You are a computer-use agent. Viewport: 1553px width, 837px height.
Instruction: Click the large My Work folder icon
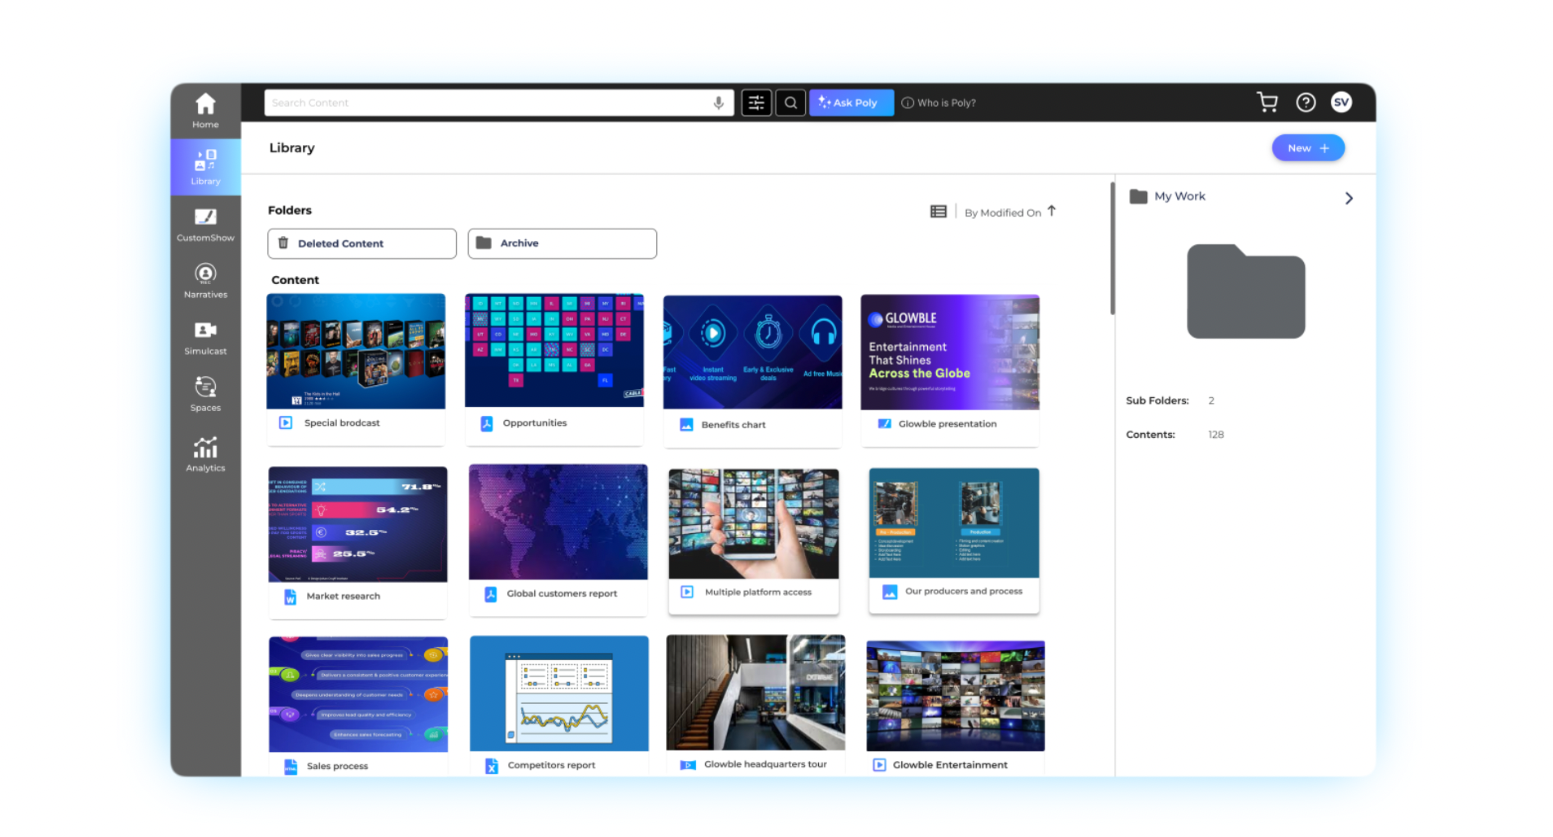[x=1246, y=291]
